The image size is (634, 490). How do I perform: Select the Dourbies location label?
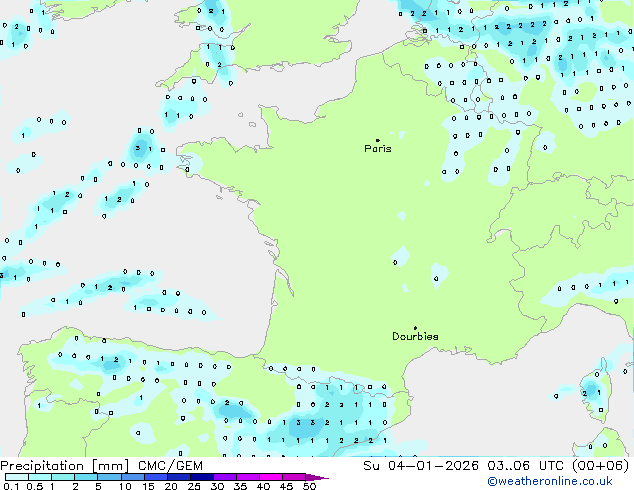tap(415, 337)
